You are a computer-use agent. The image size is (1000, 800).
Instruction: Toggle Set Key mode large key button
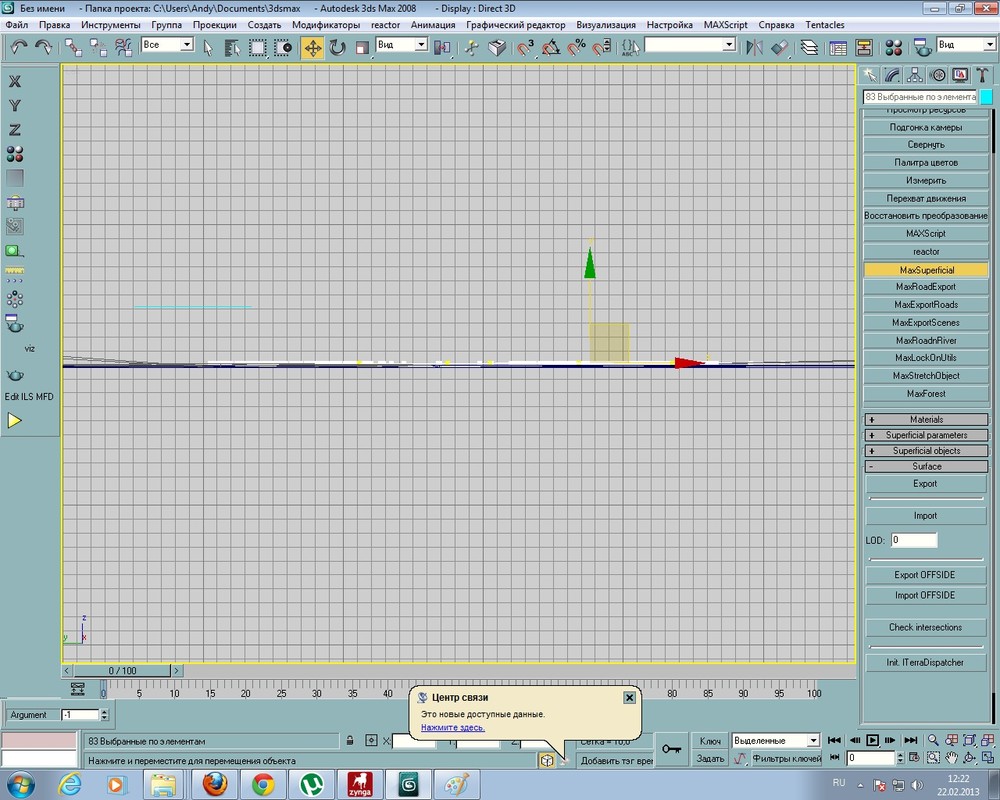coord(670,749)
